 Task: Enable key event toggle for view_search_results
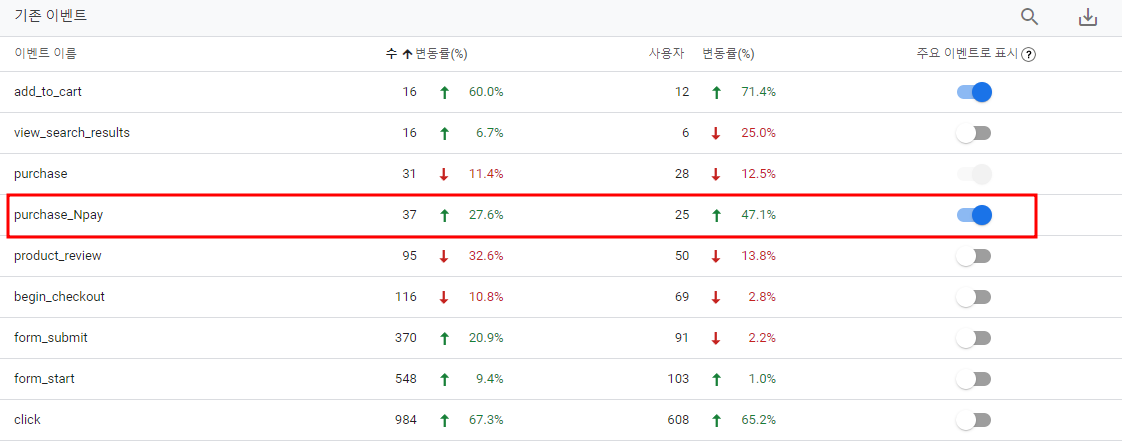click(x=974, y=132)
